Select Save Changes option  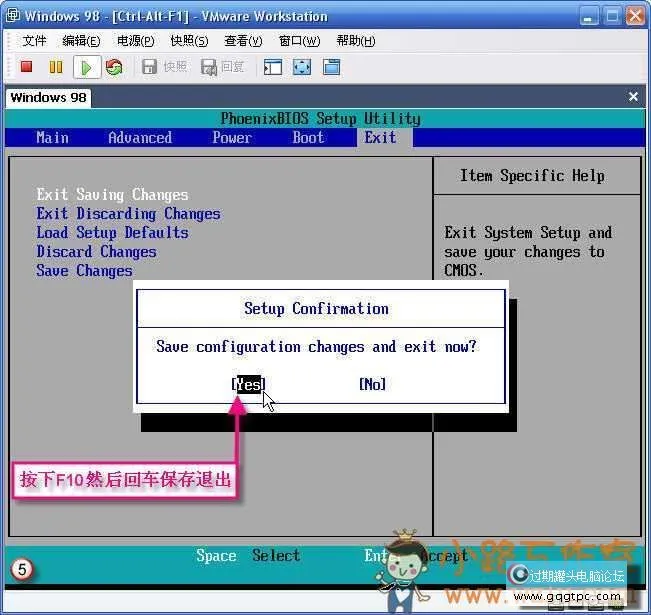84,271
